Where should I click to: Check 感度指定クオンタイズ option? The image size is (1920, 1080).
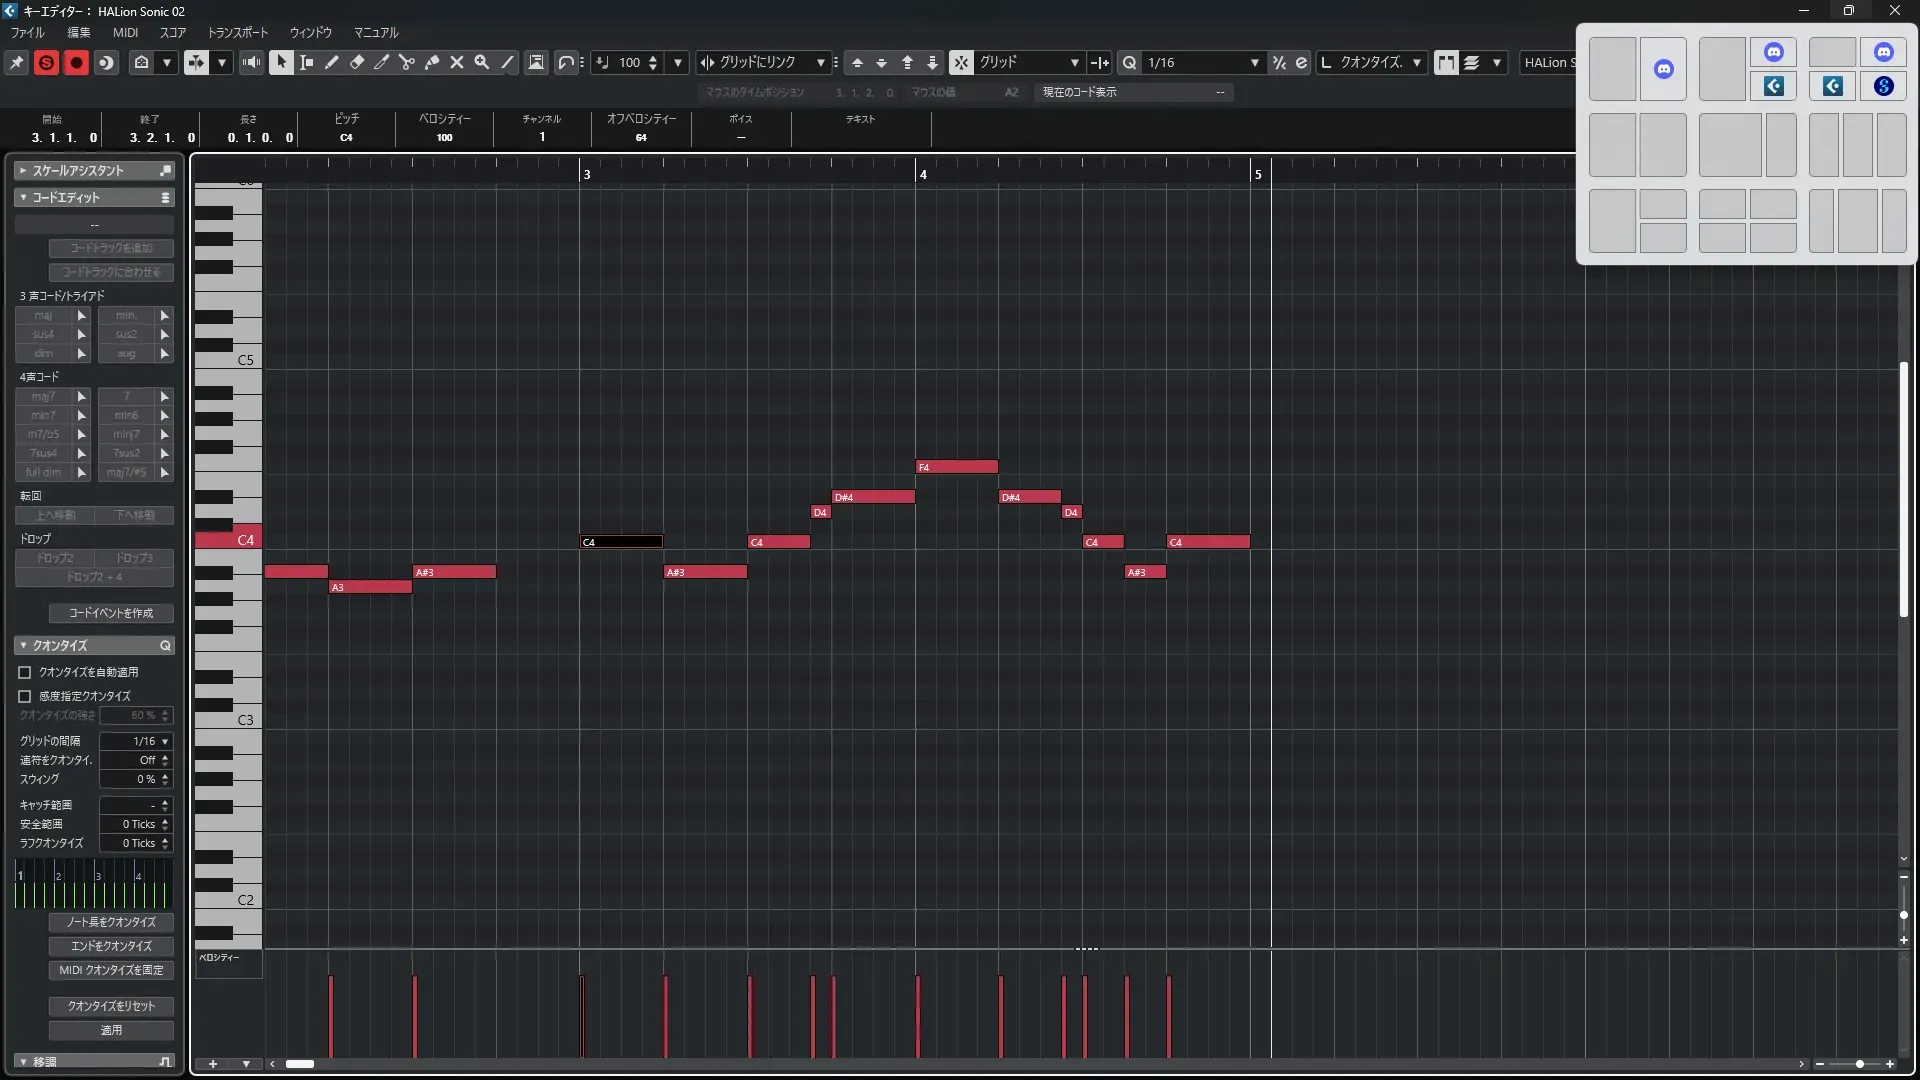[x=25, y=696]
